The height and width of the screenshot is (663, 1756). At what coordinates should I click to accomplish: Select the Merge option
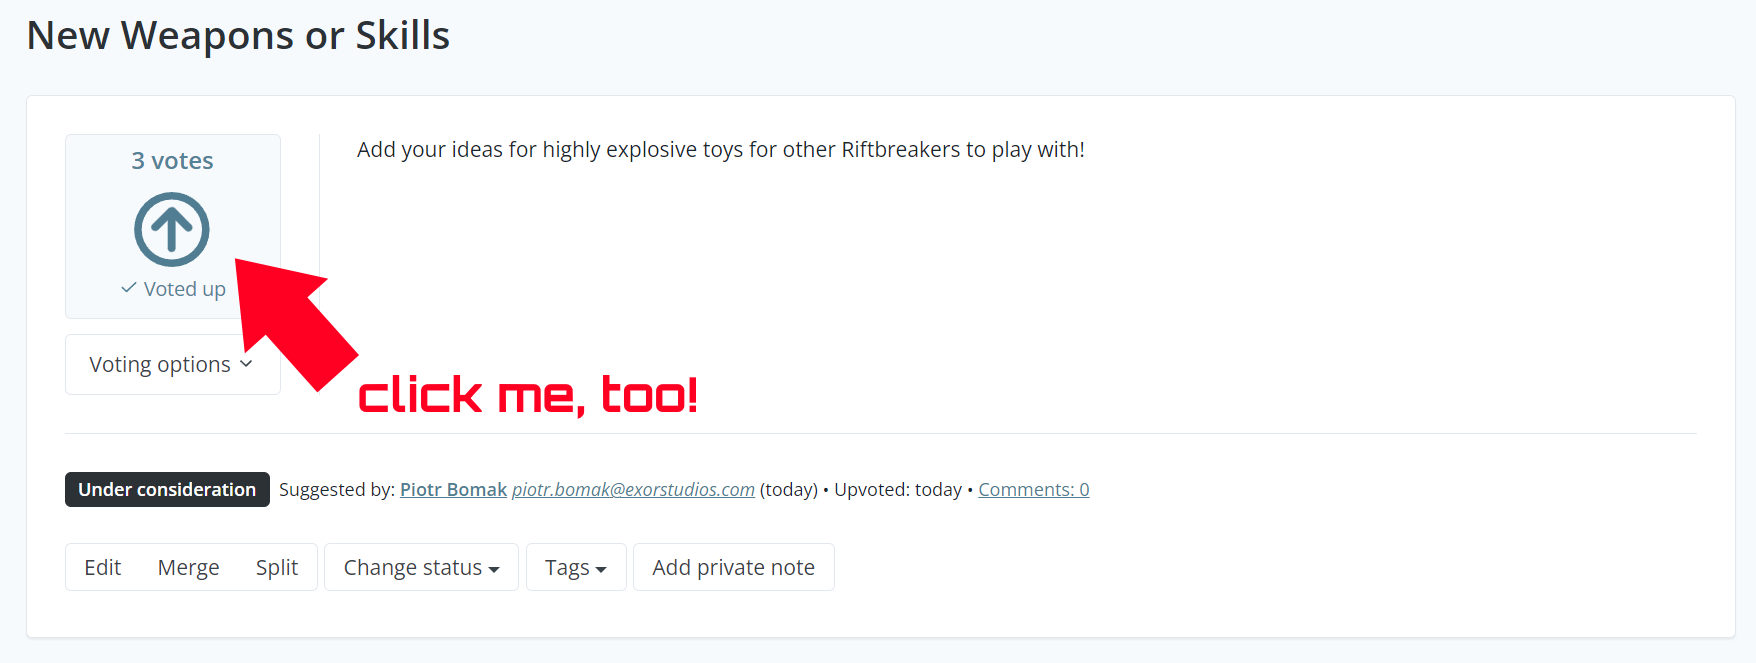click(x=188, y=567)
